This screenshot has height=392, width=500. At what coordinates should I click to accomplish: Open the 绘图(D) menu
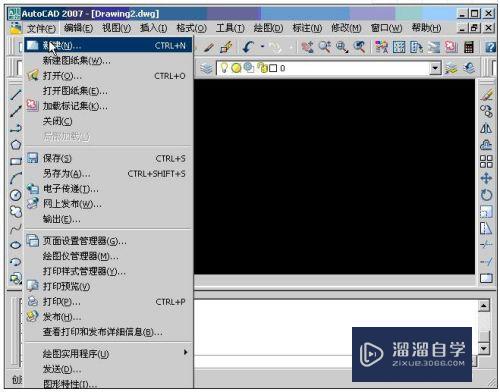coord(268,28)
